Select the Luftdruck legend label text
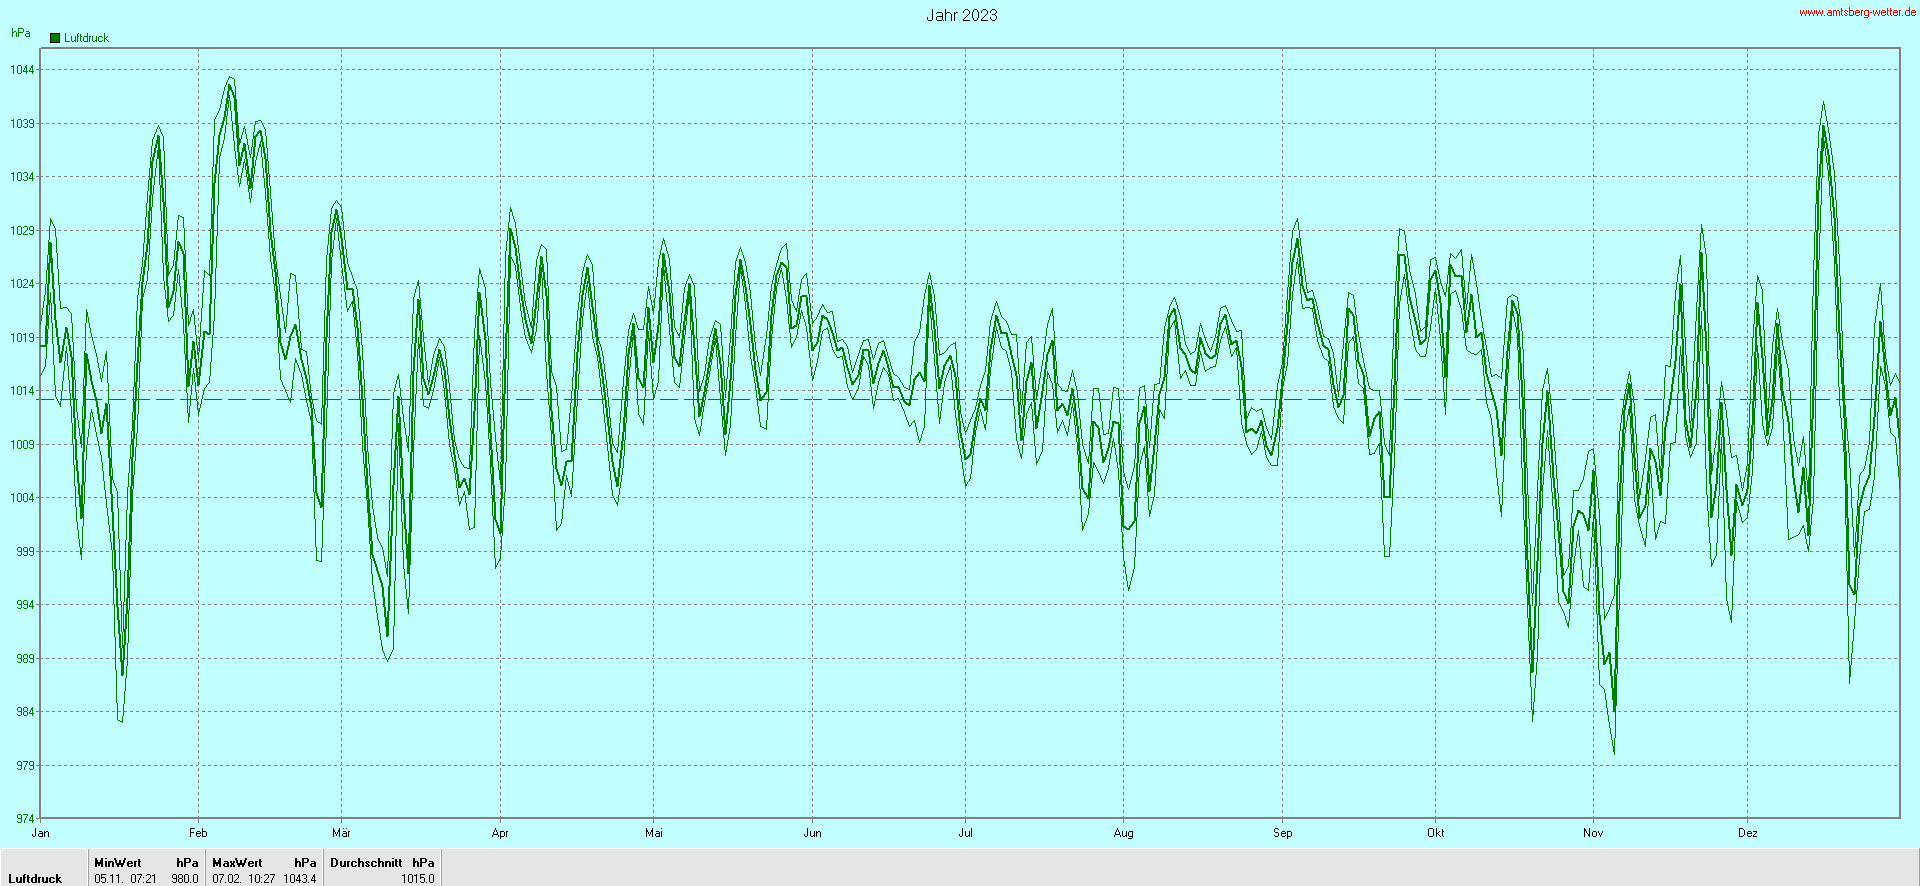Screen dimensions: 1920x886 click(86, 38)
